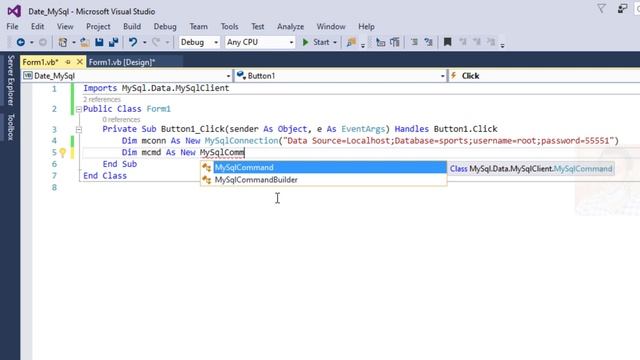This screenshot has width=640, height=360.
Task: Save Form1.vb with the Save icon
Action: 99,42
